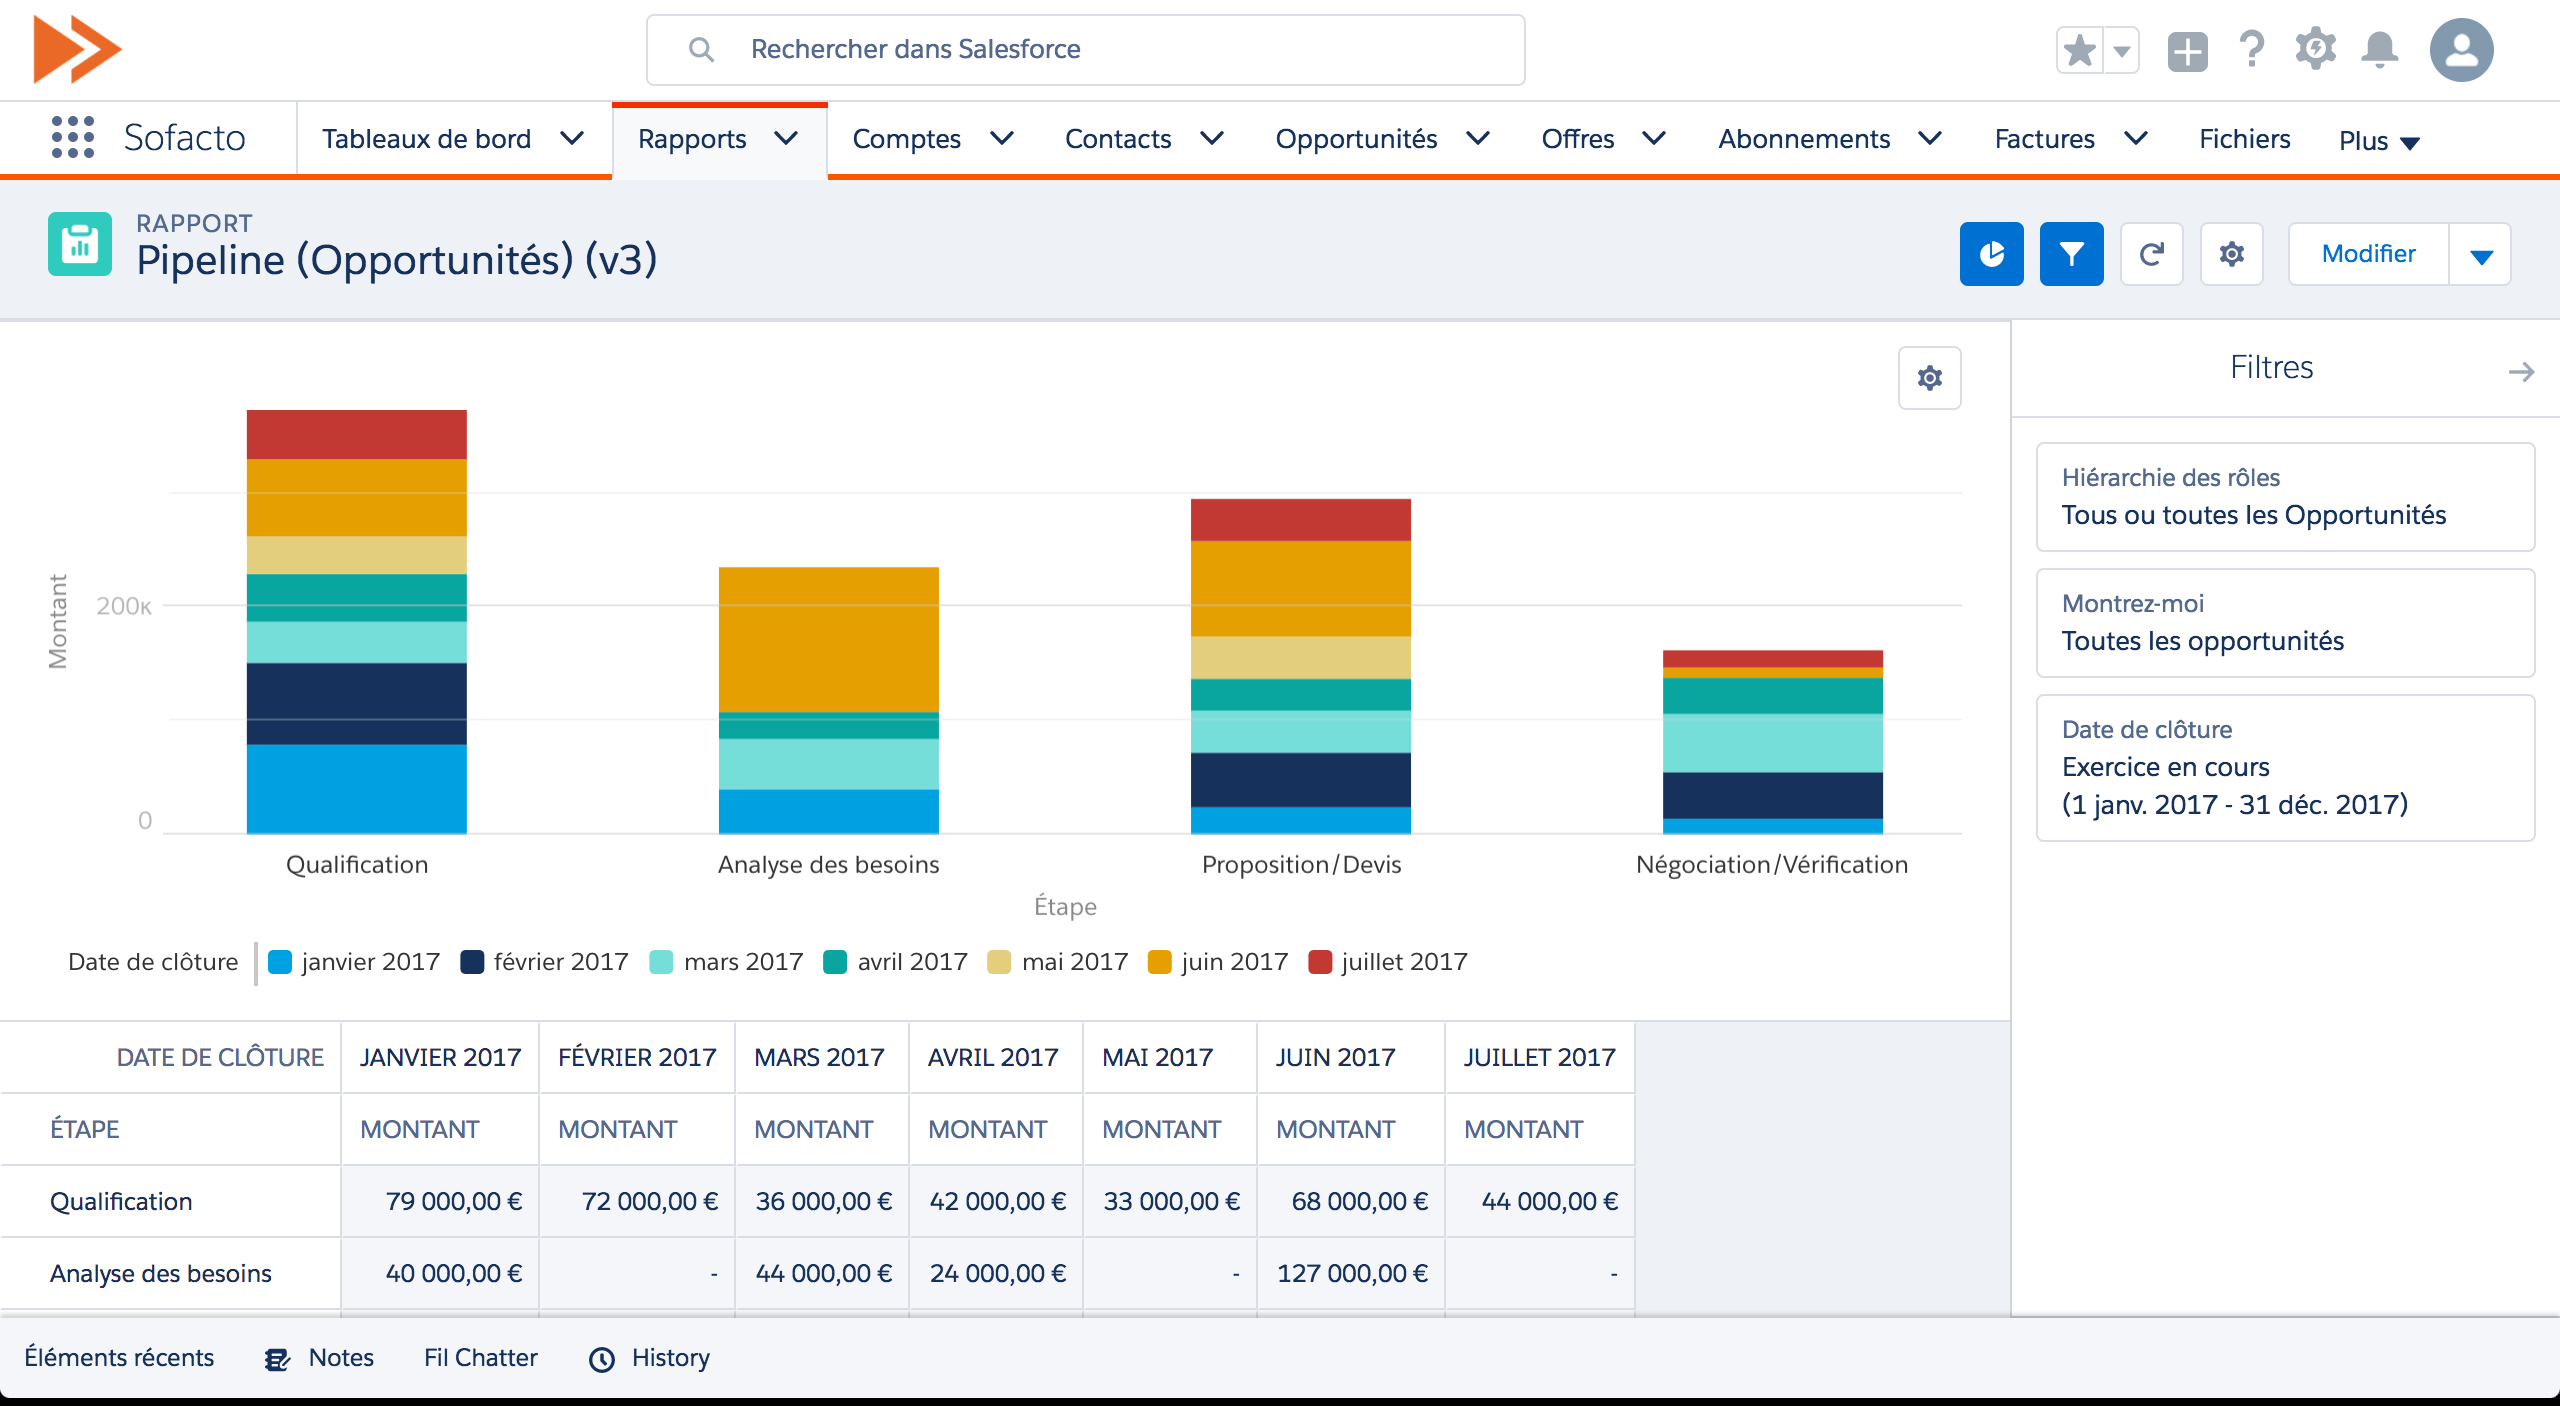This screenshot has width=2560, height=1406.
Task: Click the février 2017 legend swatch
Action: [472, 962]
